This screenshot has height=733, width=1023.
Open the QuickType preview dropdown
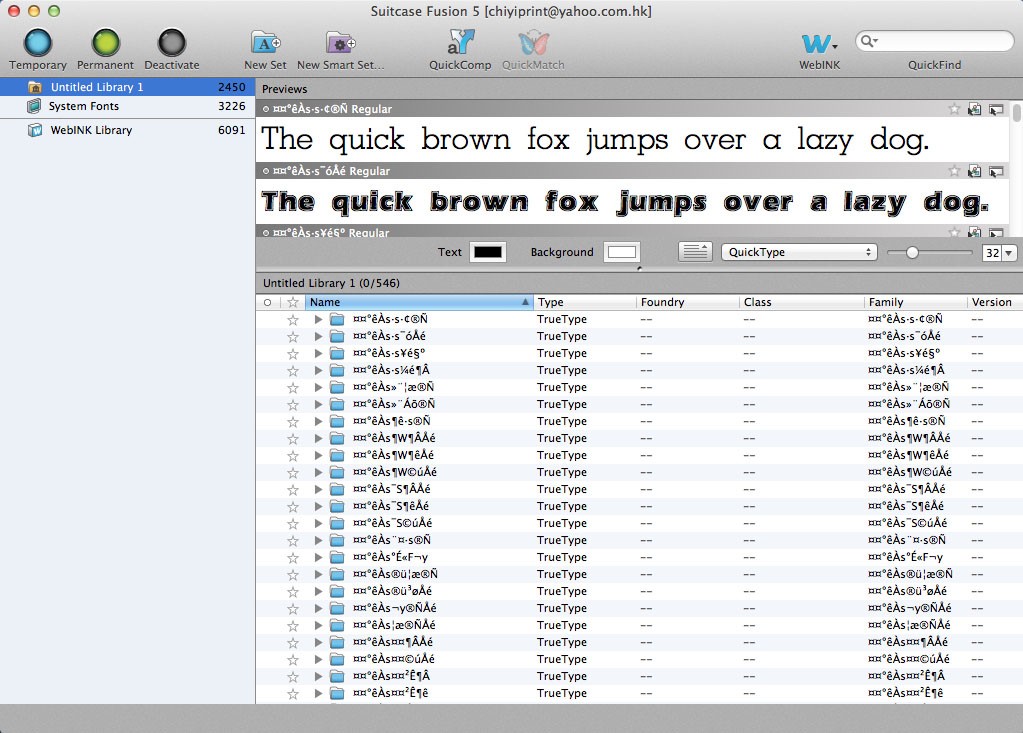799,252
